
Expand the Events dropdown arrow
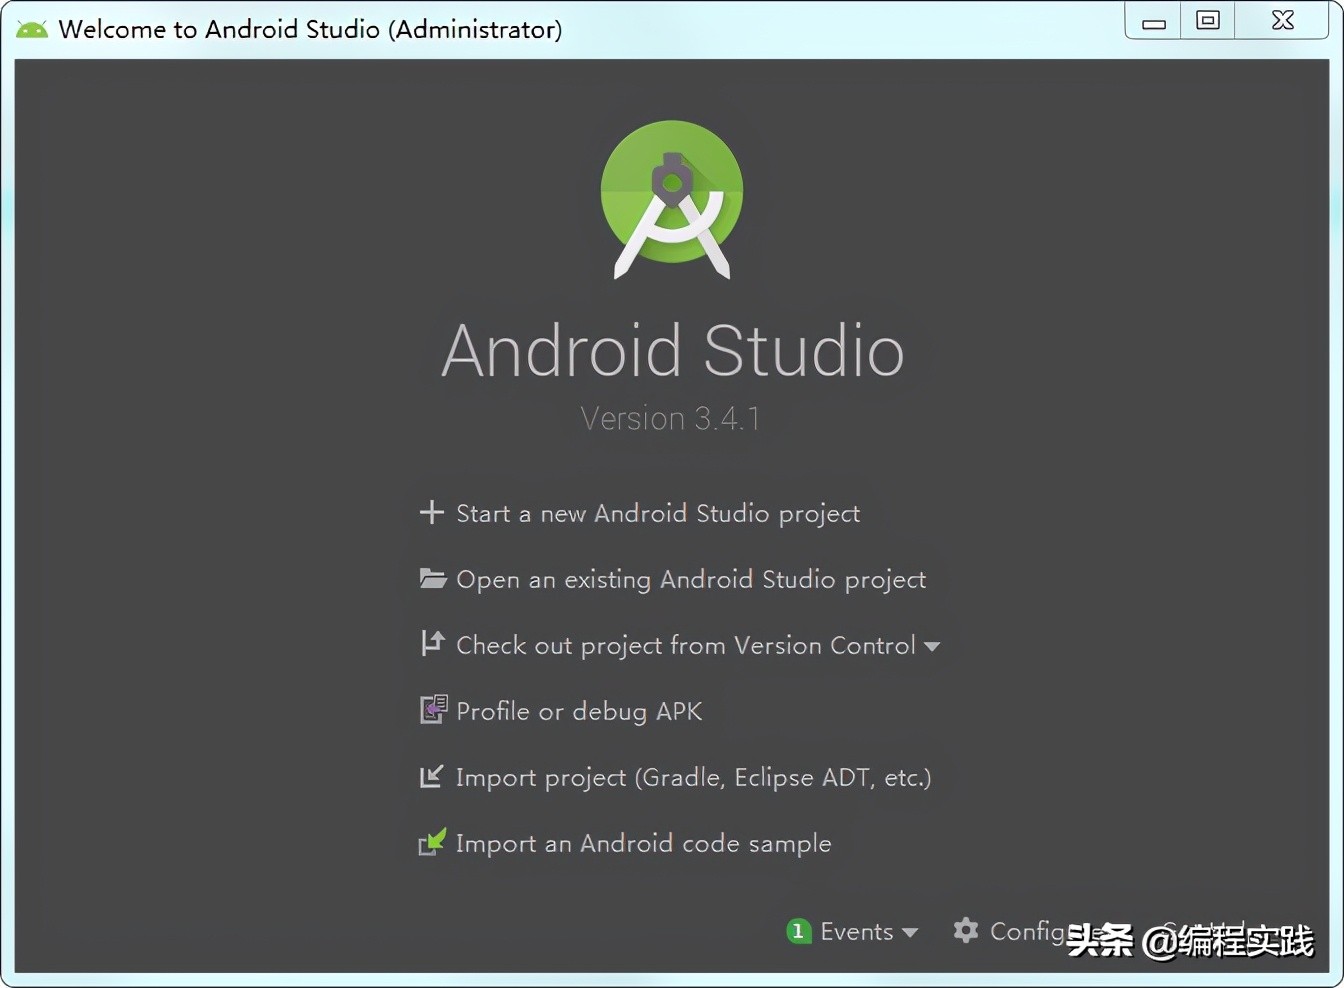[x=909, y=932]
